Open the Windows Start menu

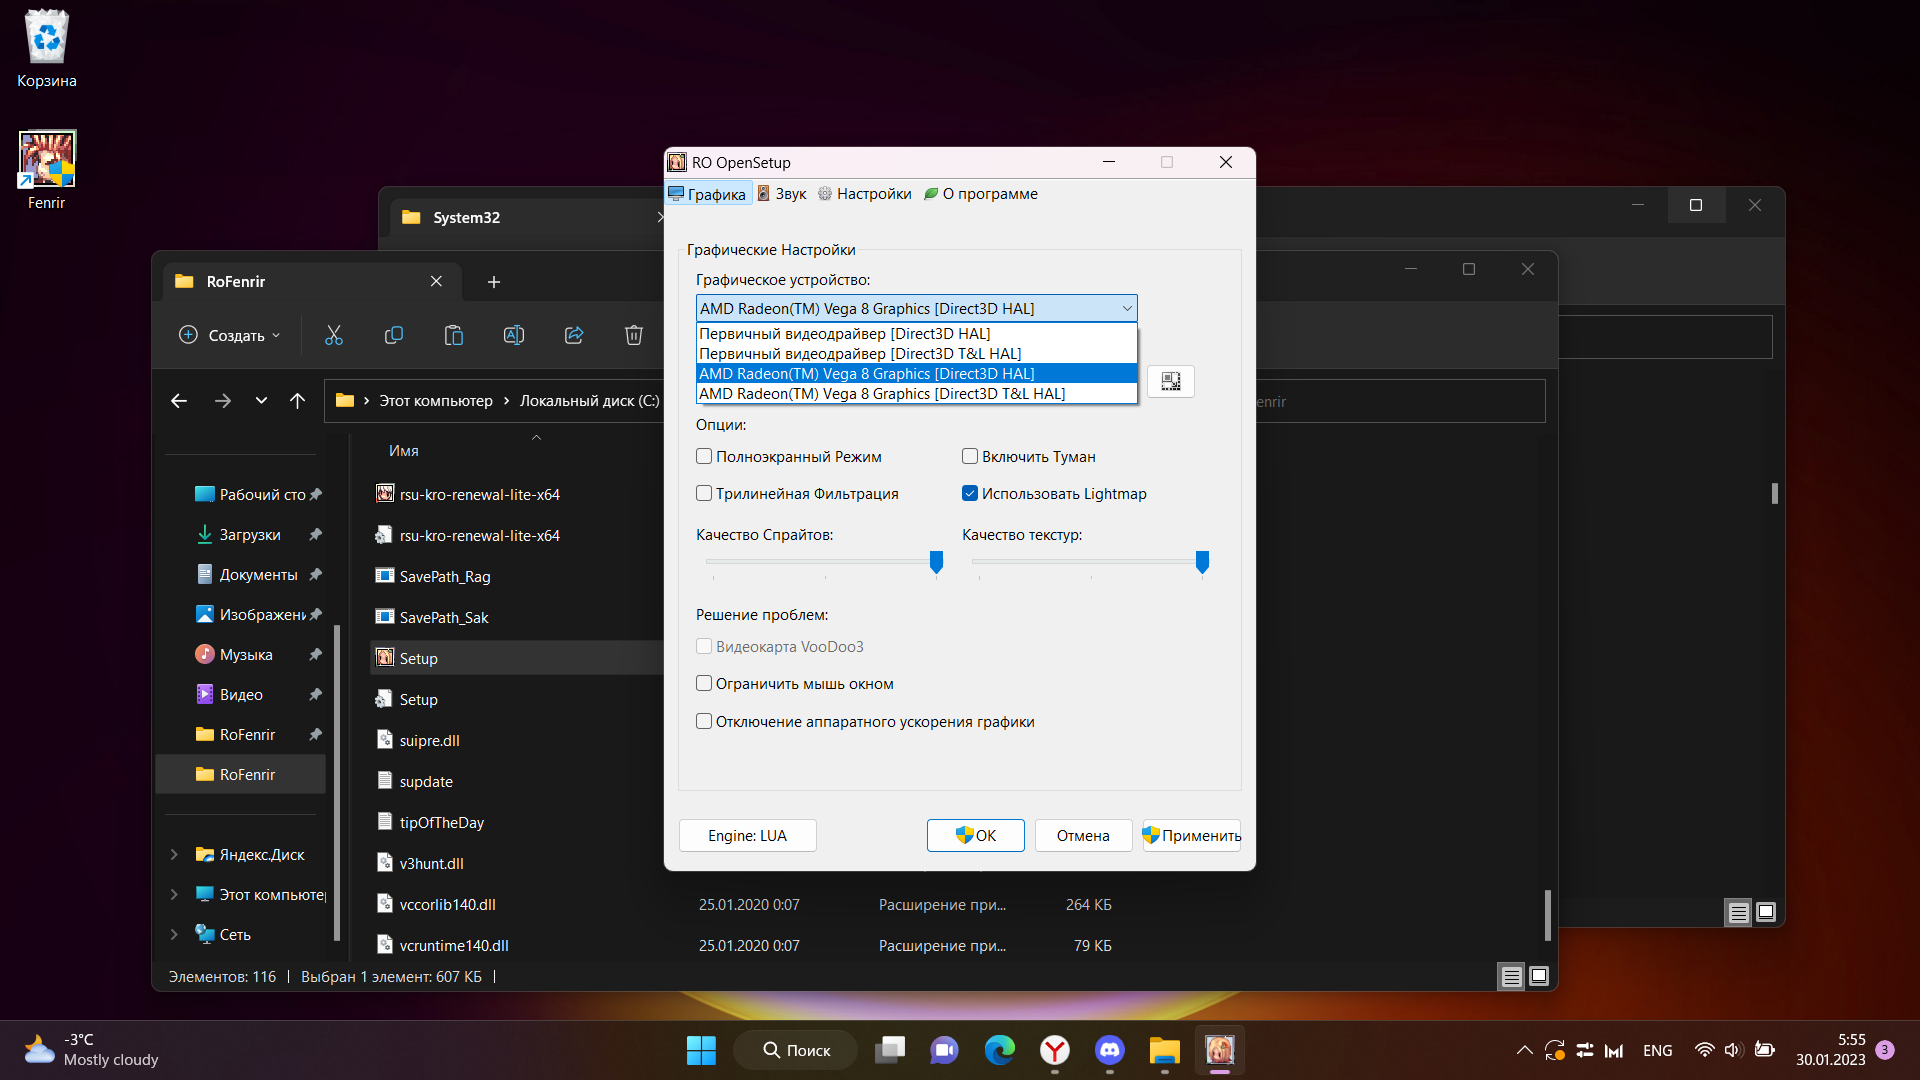pos(701,1050)
